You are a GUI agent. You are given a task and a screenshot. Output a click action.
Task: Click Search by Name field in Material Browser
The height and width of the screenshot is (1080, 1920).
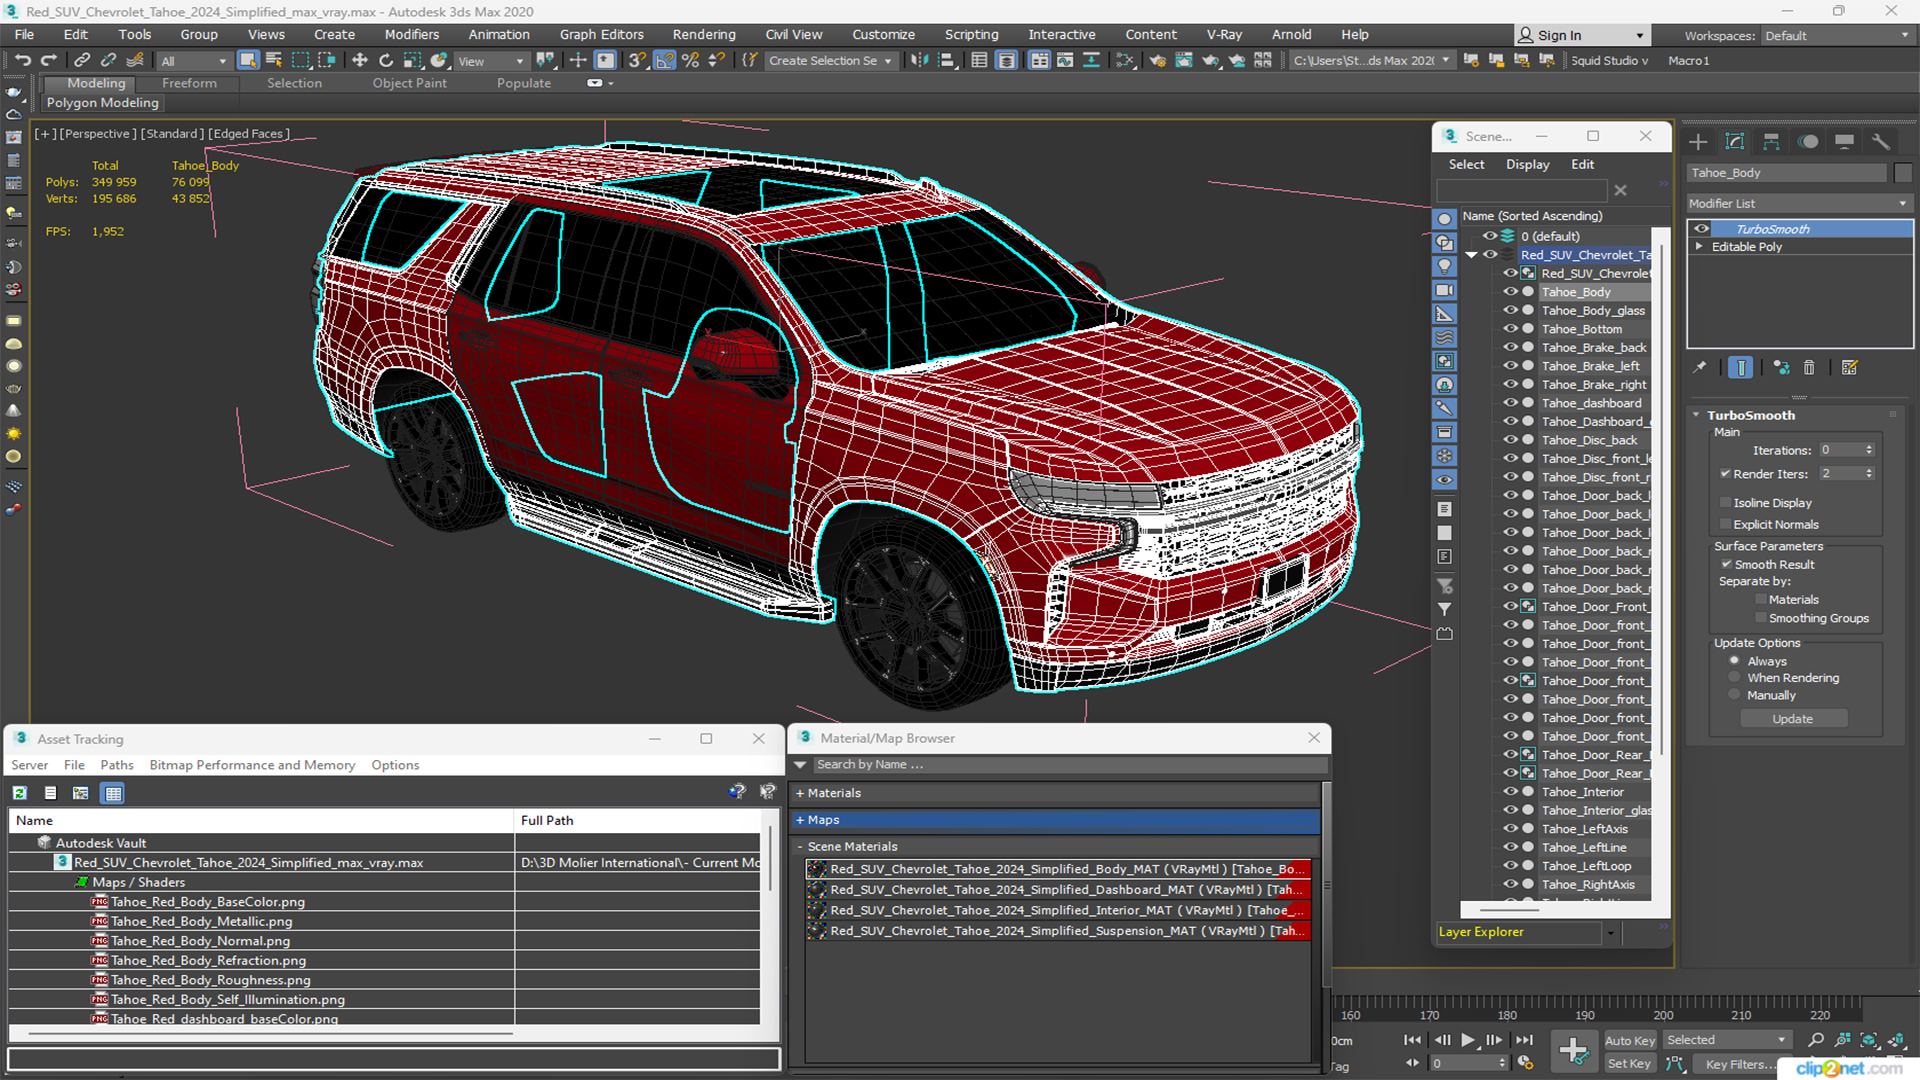(x=1069, y=765)
